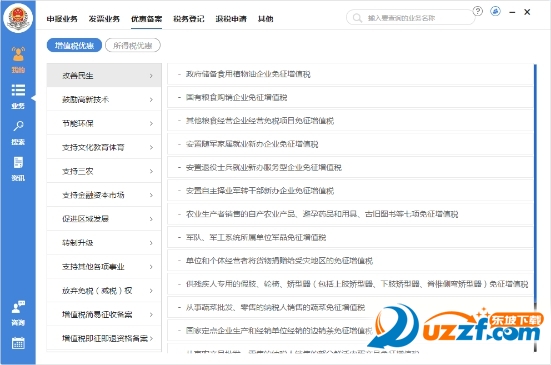The width and height of the screenshot is (551, 365).
Task: Open 军队、军工系统所属单位军品免征增值税 entry
Action: (x=350, y=237)
